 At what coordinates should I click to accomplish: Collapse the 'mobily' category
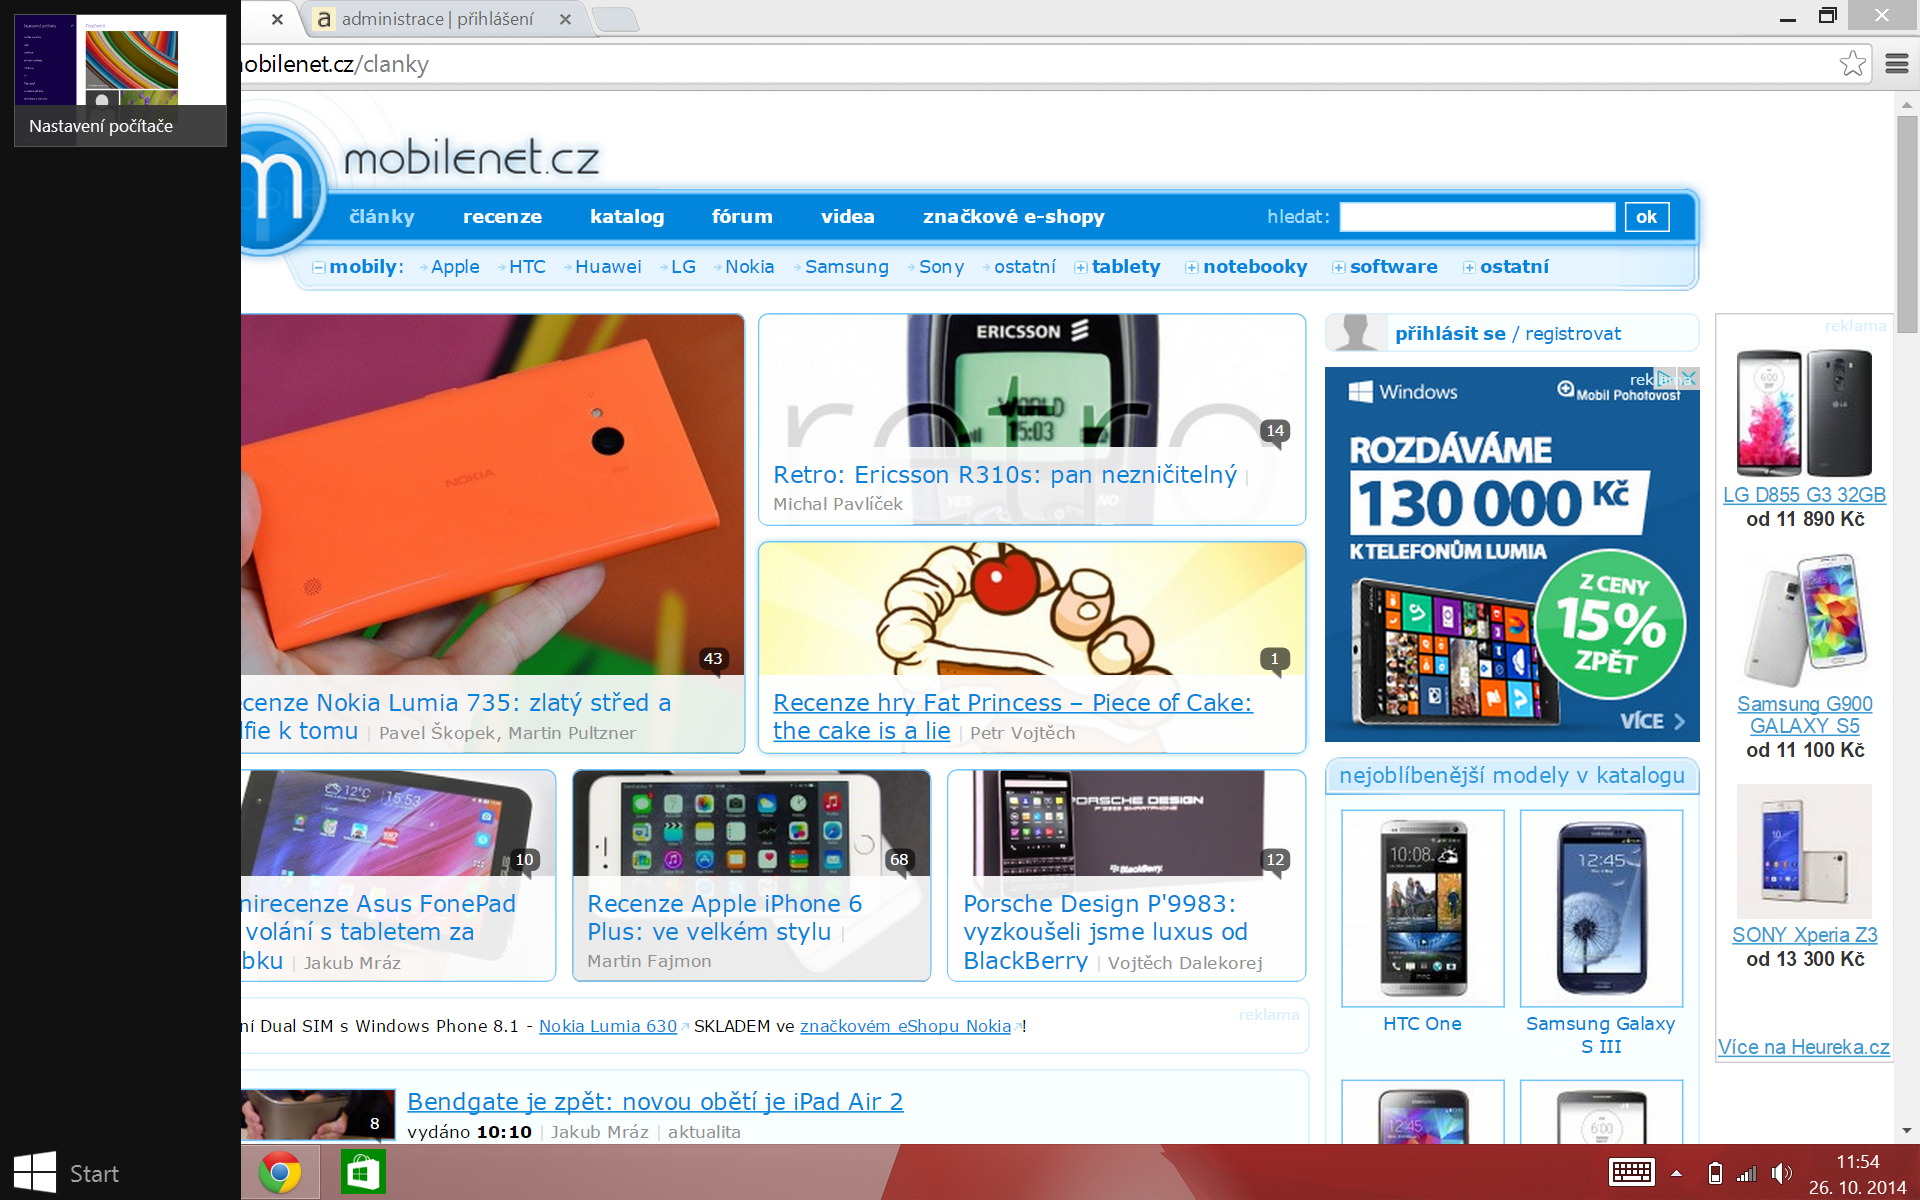(319, 267)
